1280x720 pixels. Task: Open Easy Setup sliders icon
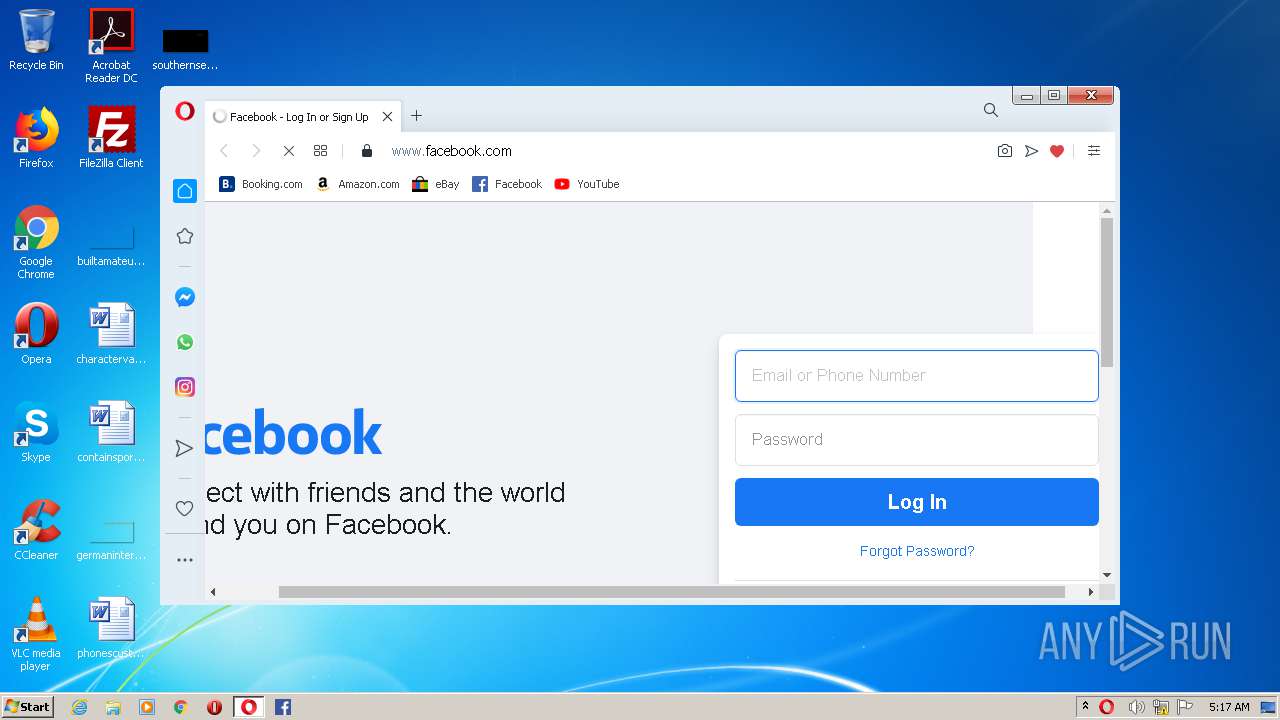1094,151
